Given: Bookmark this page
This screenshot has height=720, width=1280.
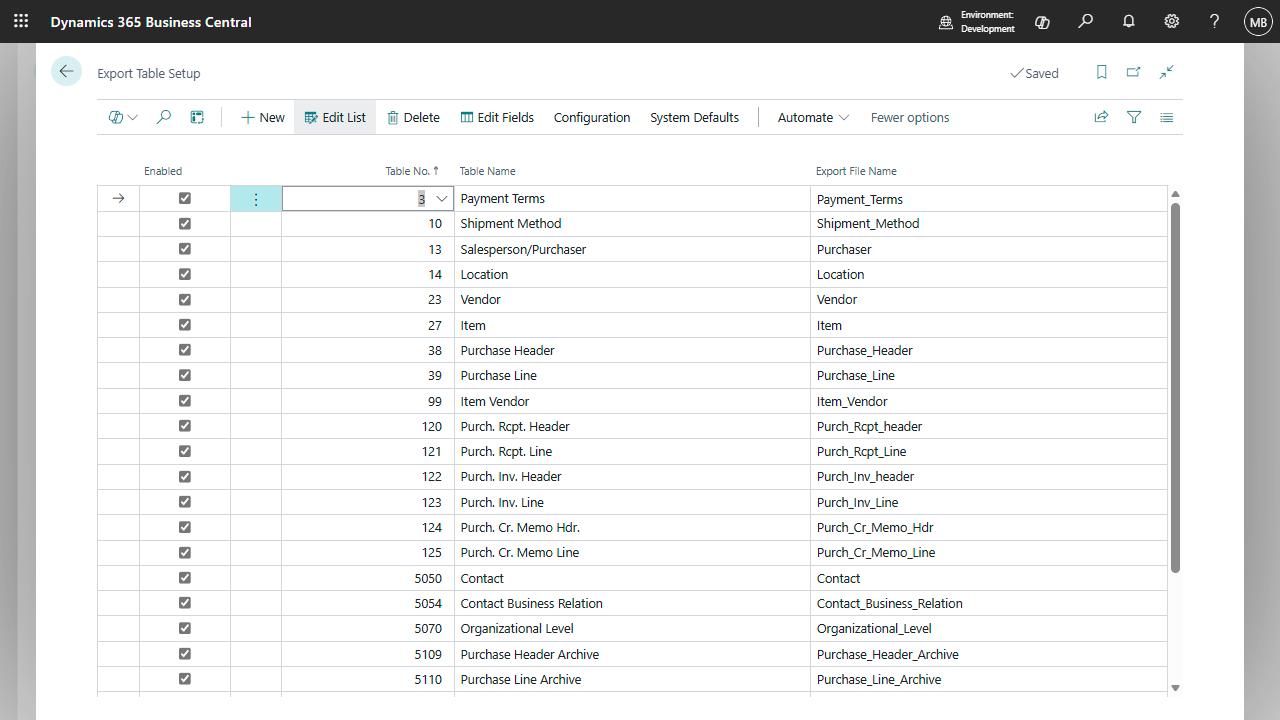Looking at the screenshot, I should coord(1102,72).
